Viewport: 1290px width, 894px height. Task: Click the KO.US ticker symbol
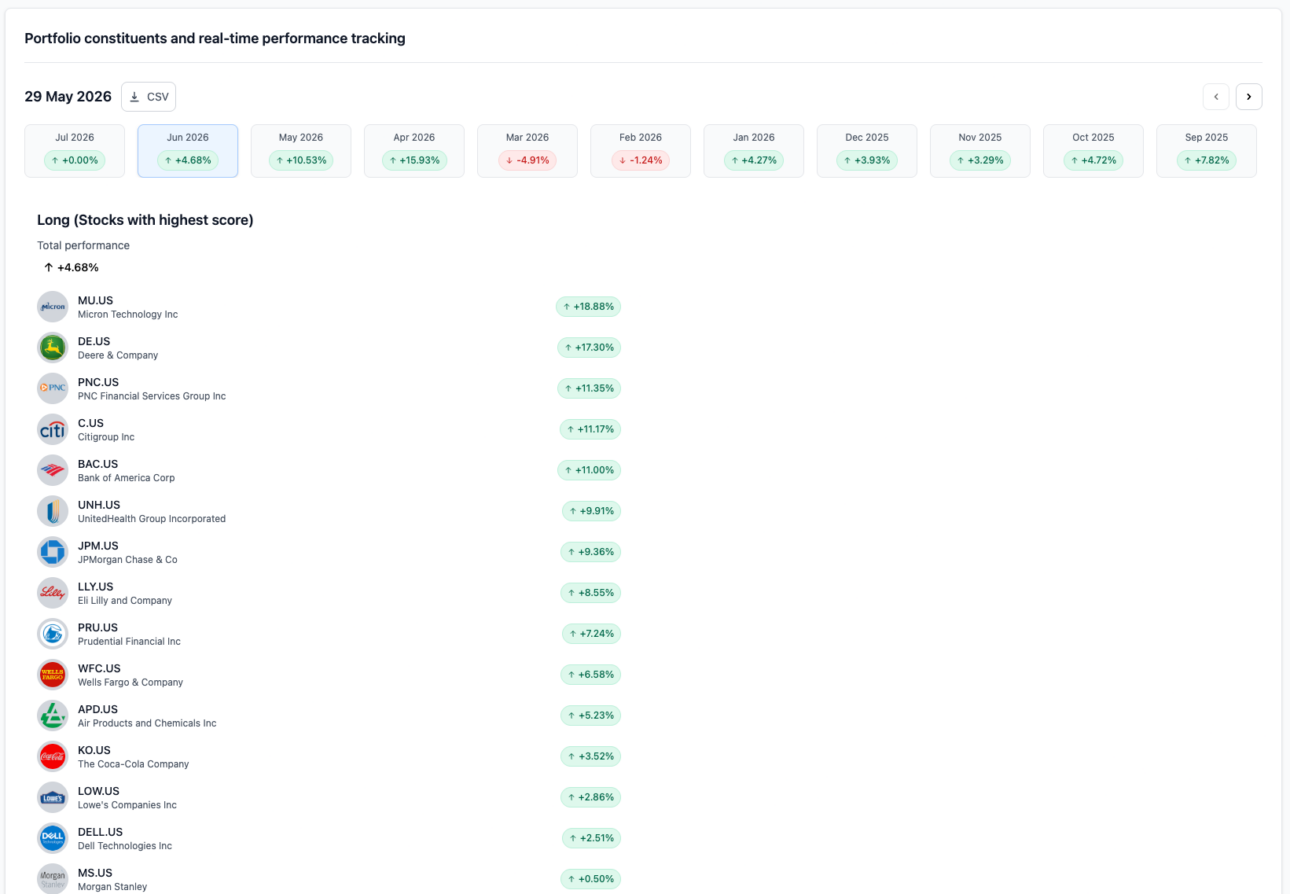click(x=94, y=750)
